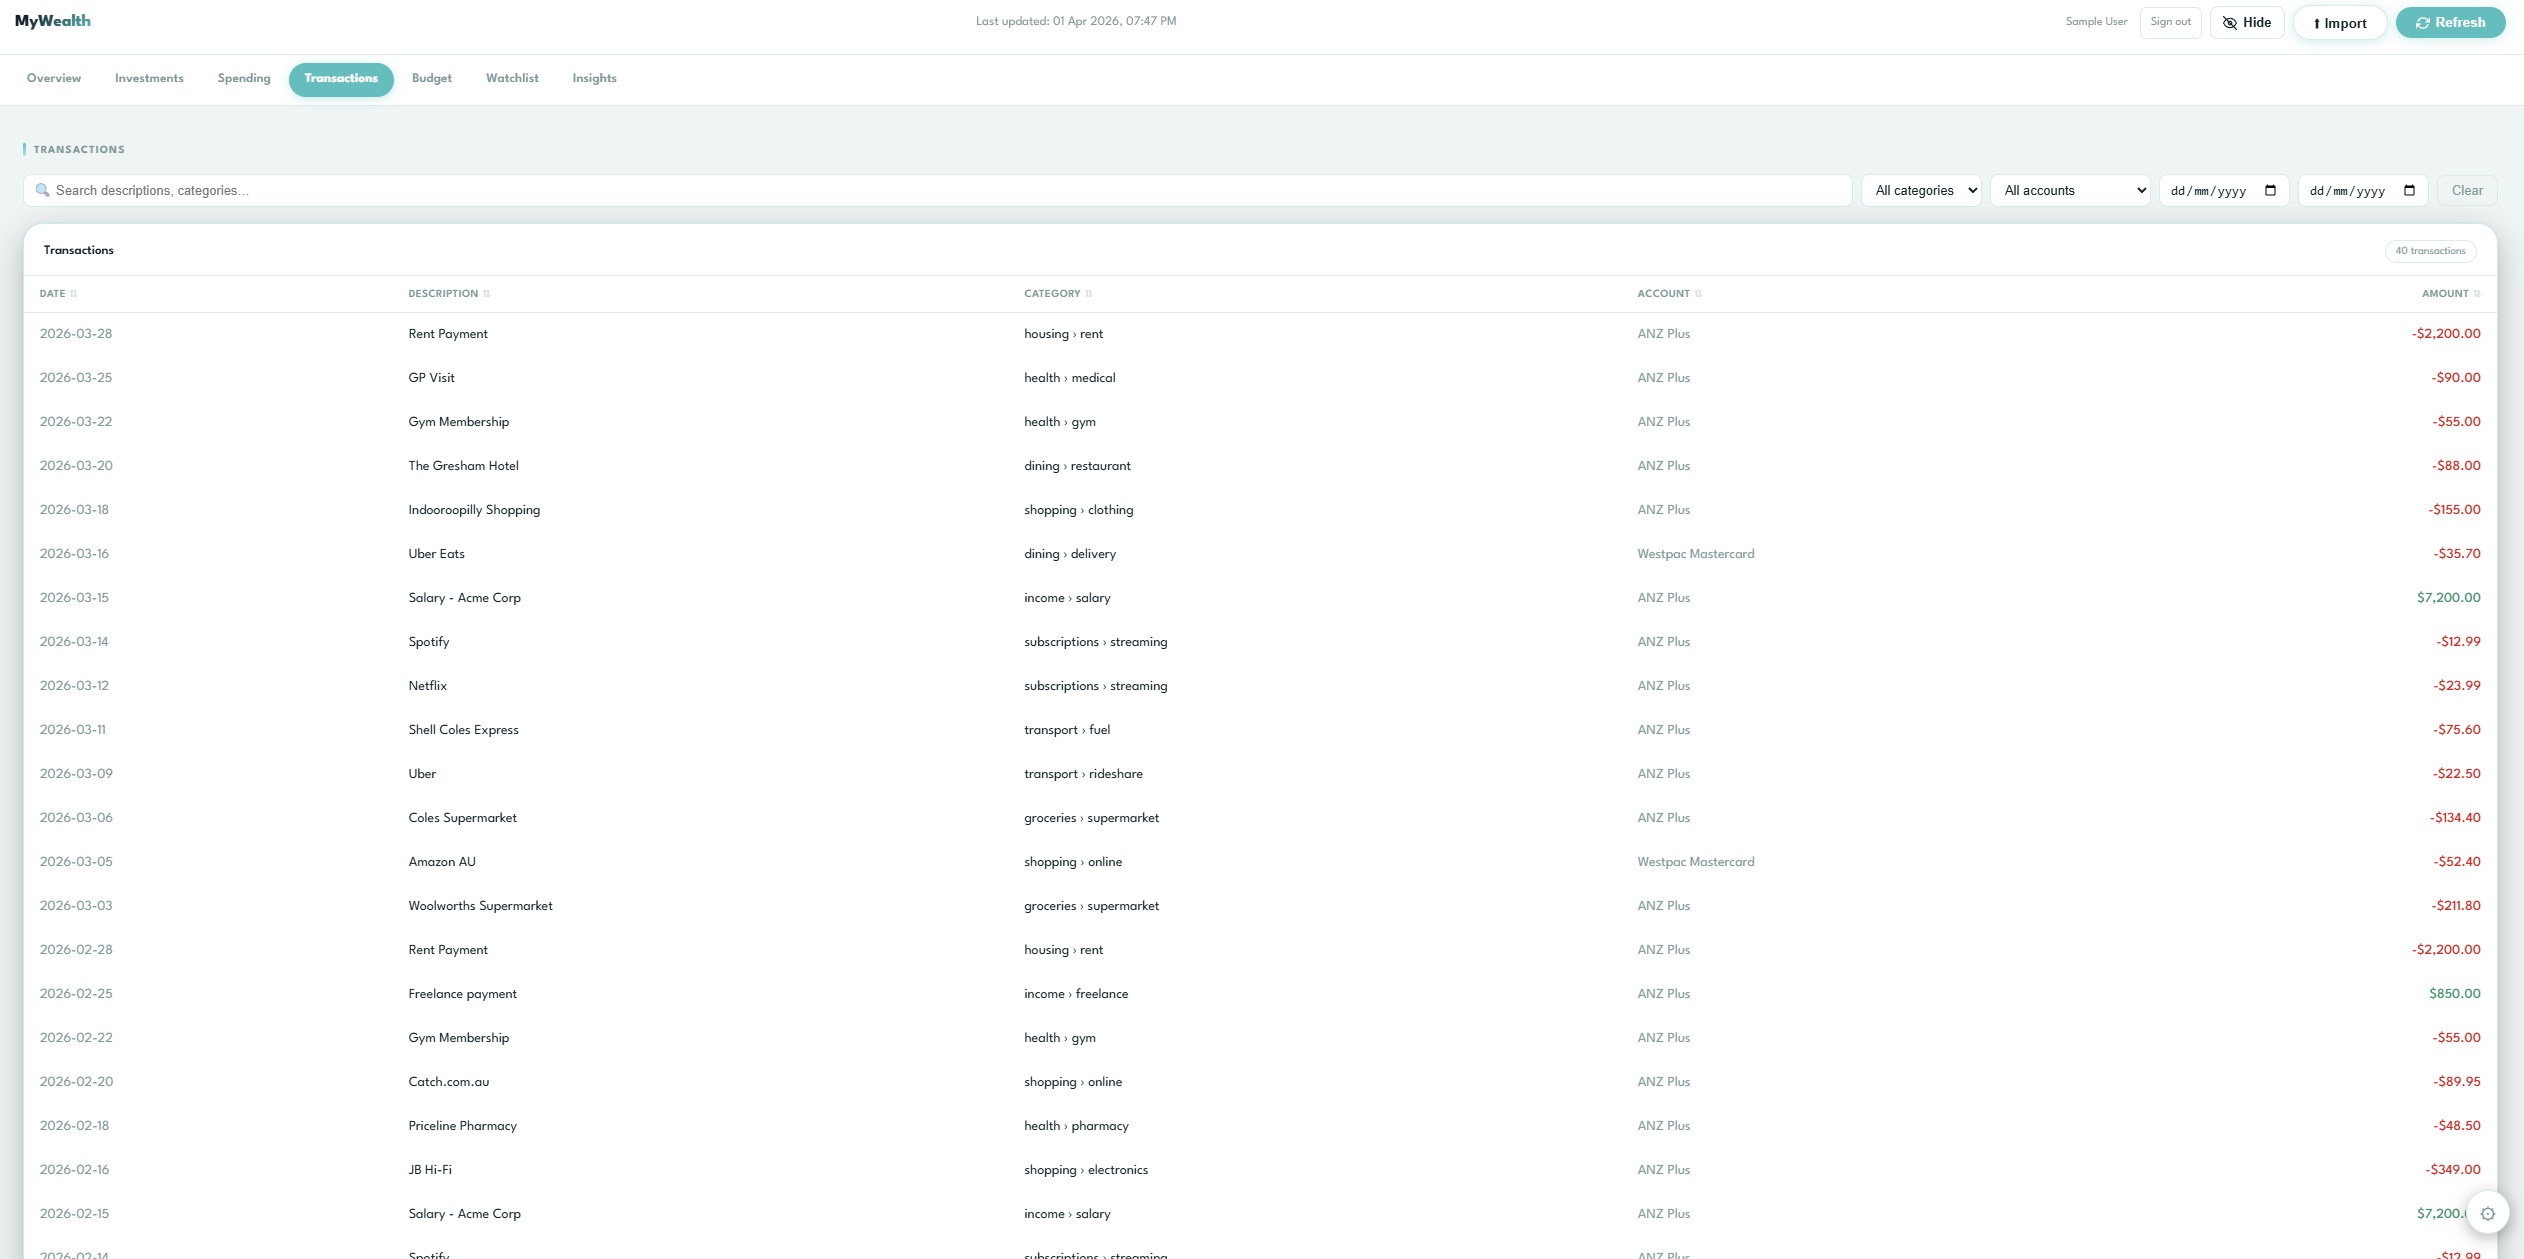Click the search magnifier icon in the search bar

click(x=43, y=190)
